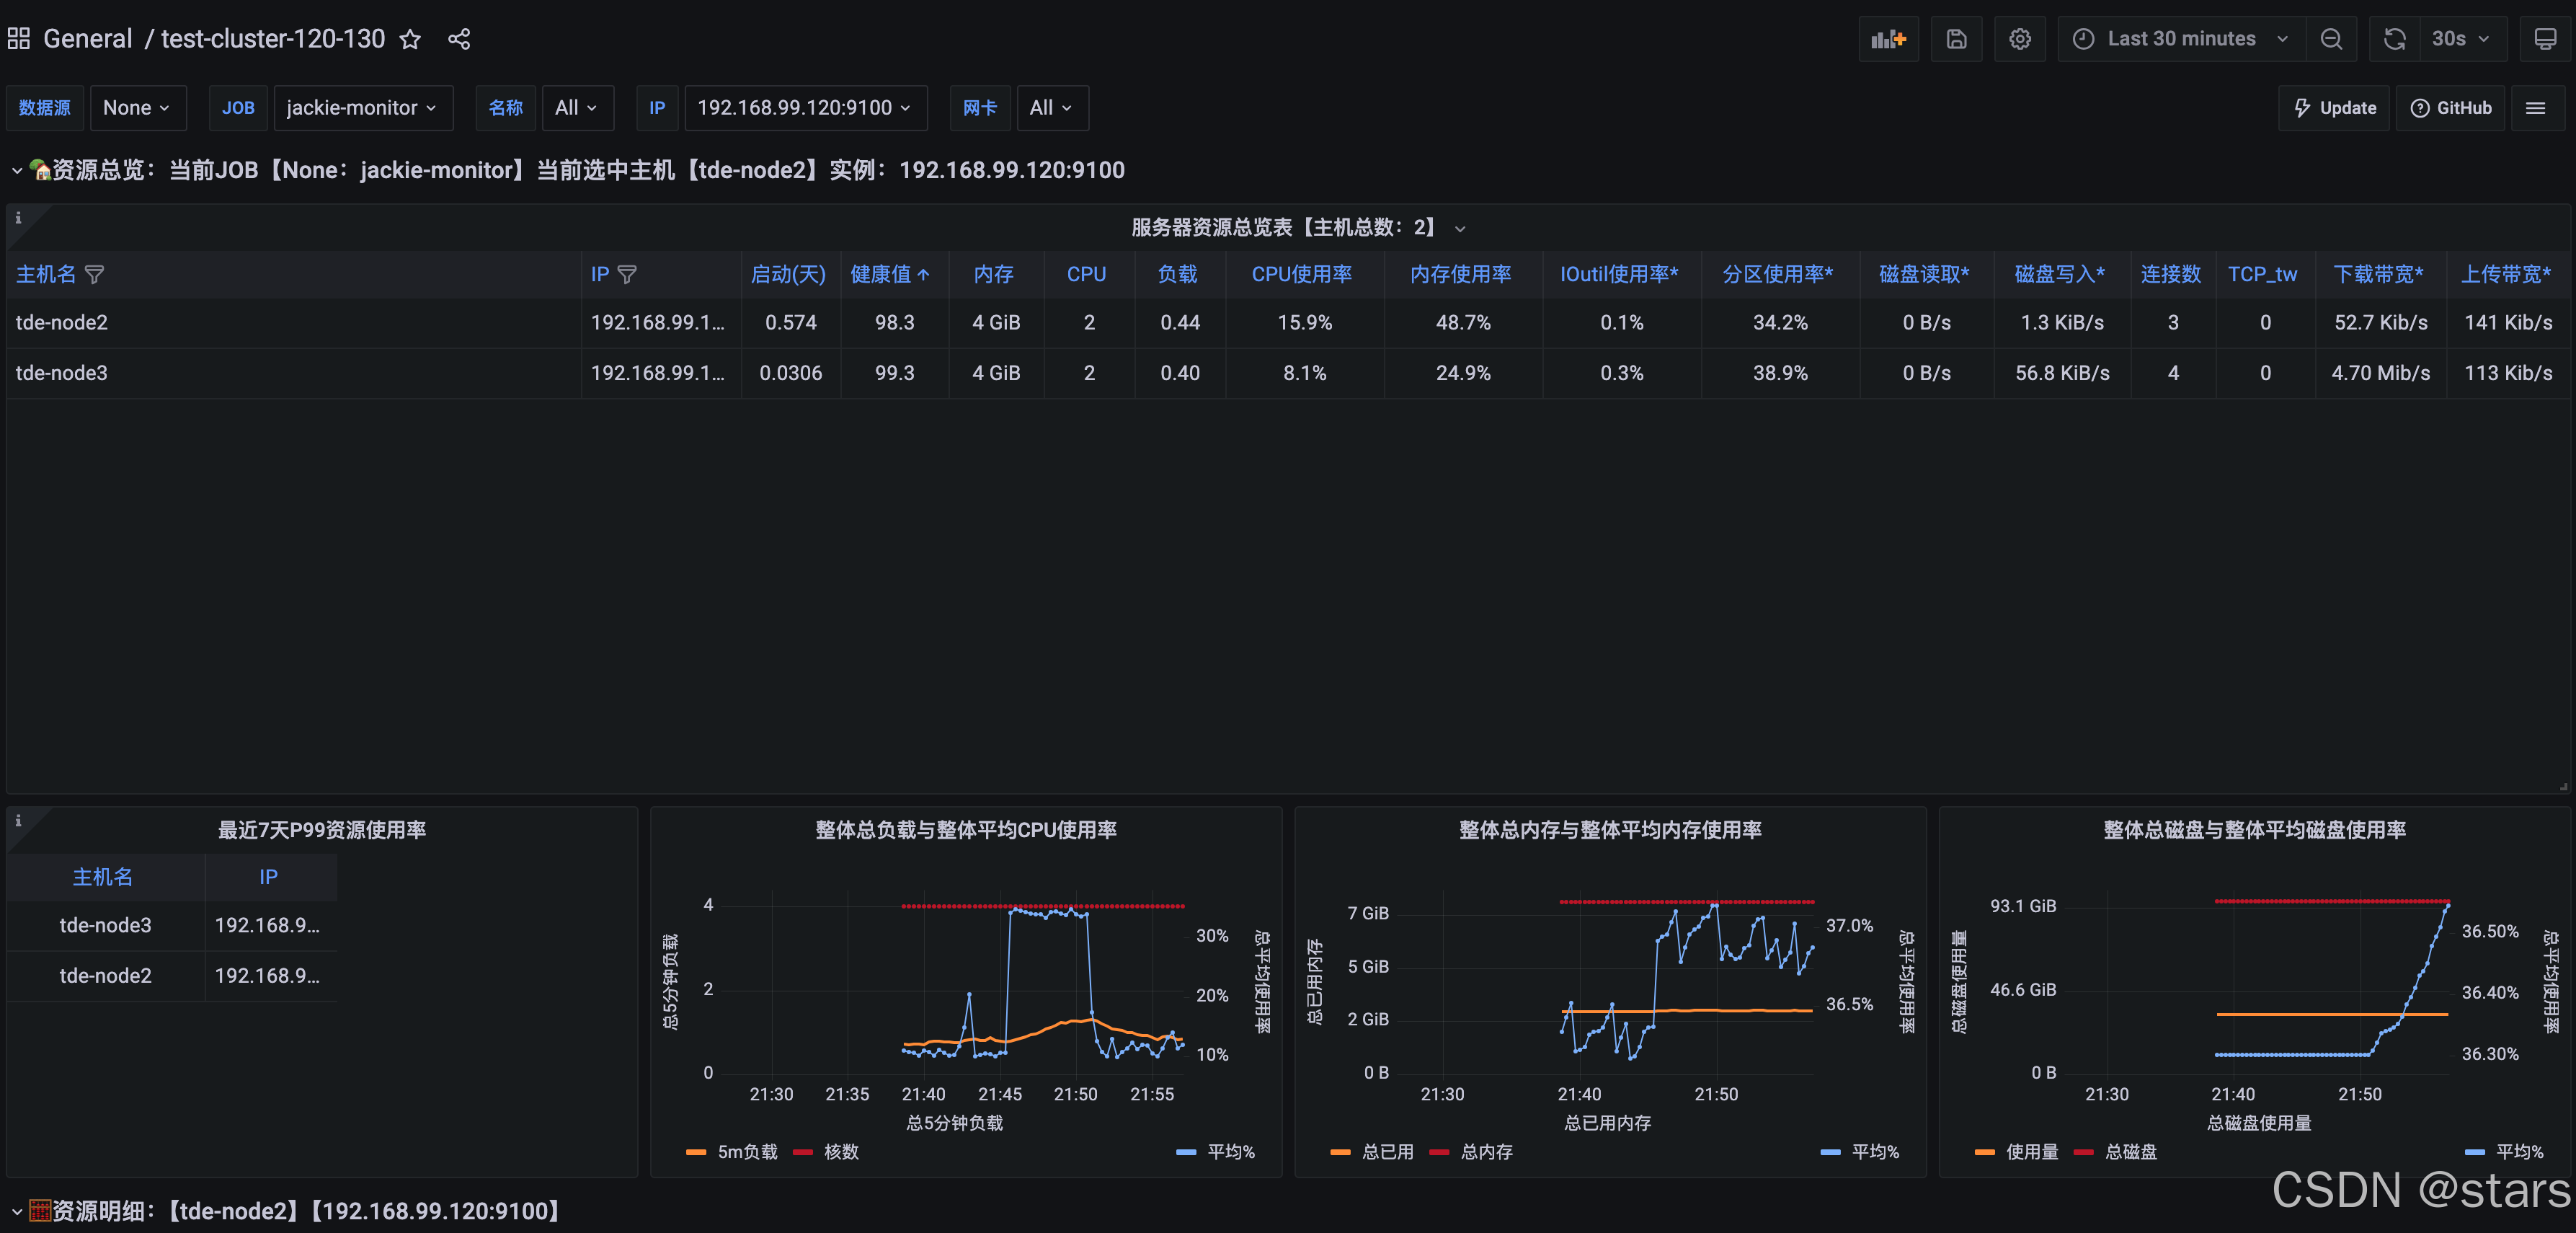
Task: Open the time range picker
Action: (2181, 39)
